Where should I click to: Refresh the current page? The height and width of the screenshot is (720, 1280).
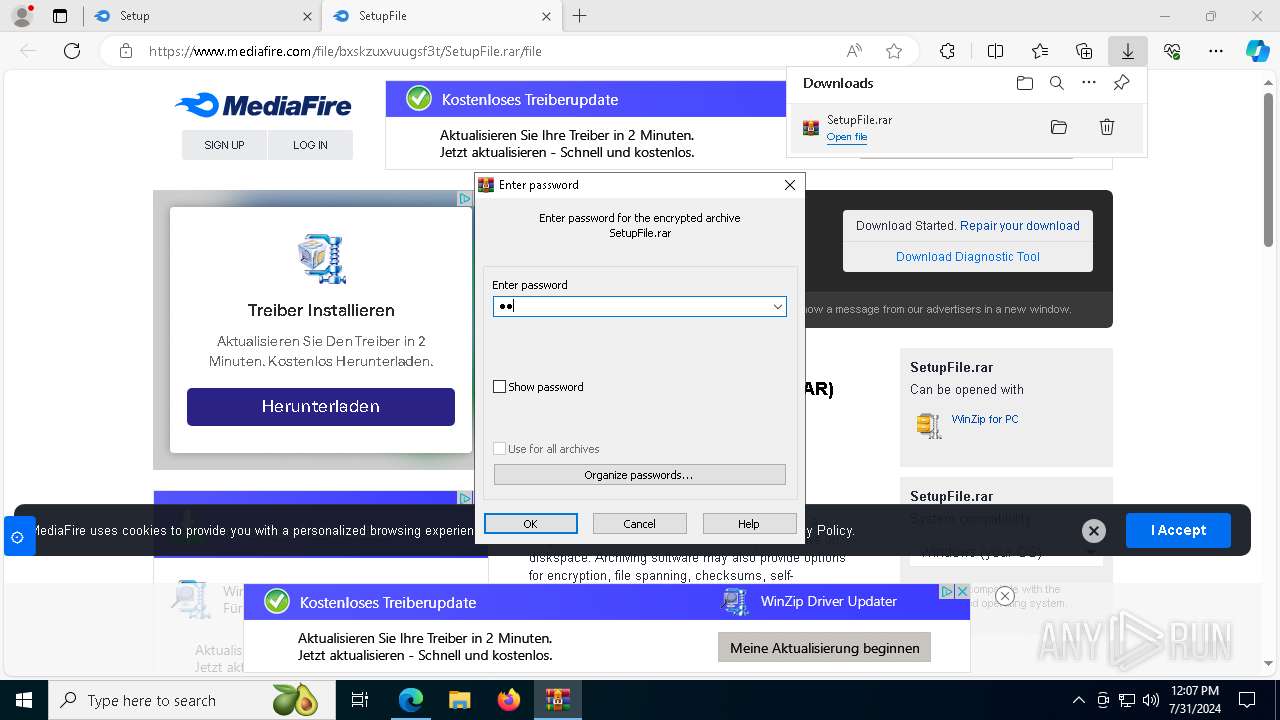click(x=72, y=51)
